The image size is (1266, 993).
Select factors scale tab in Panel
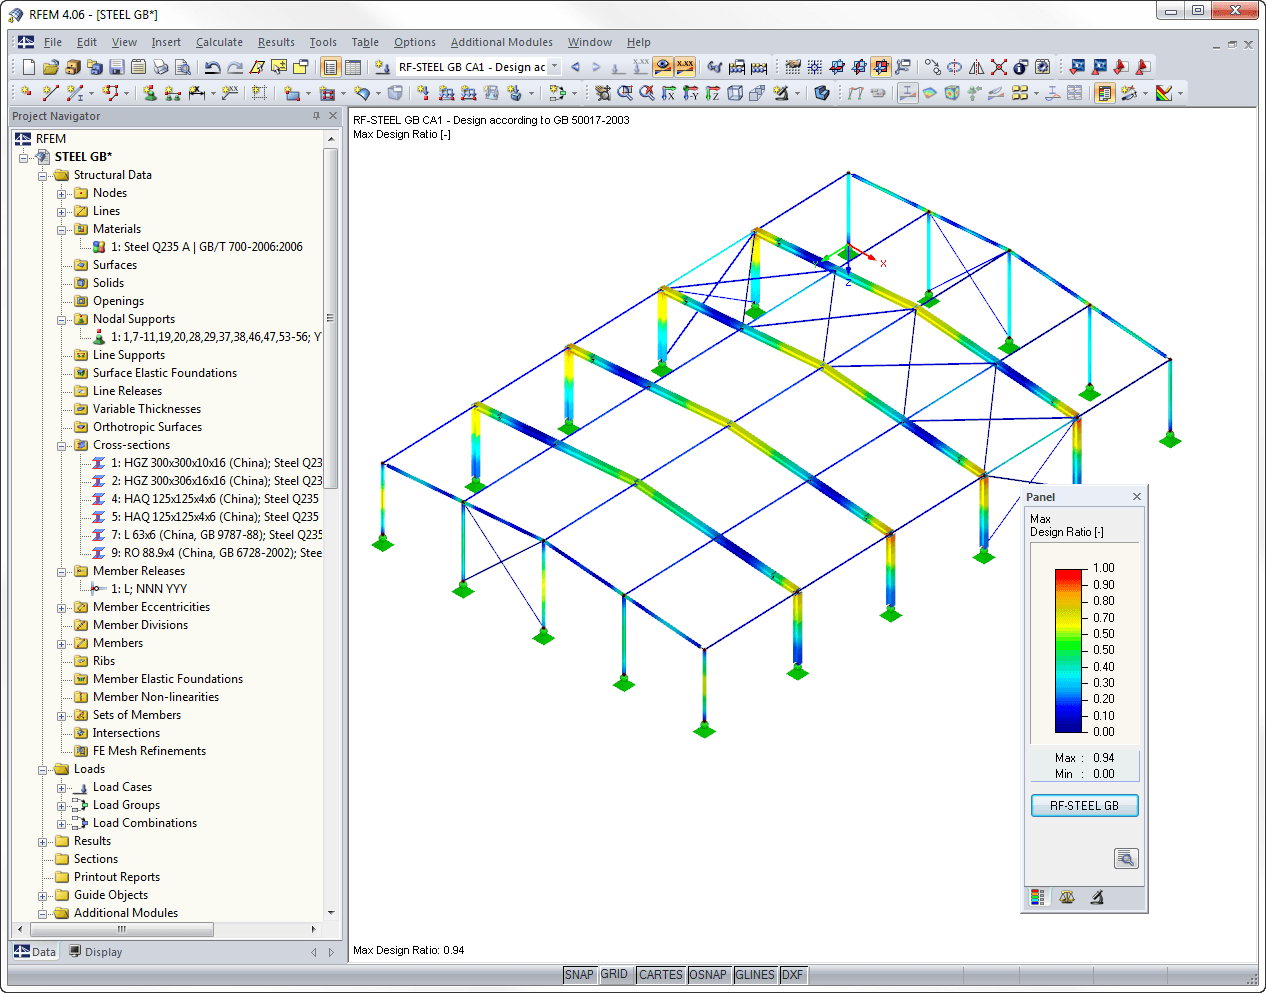(1067, 897)
